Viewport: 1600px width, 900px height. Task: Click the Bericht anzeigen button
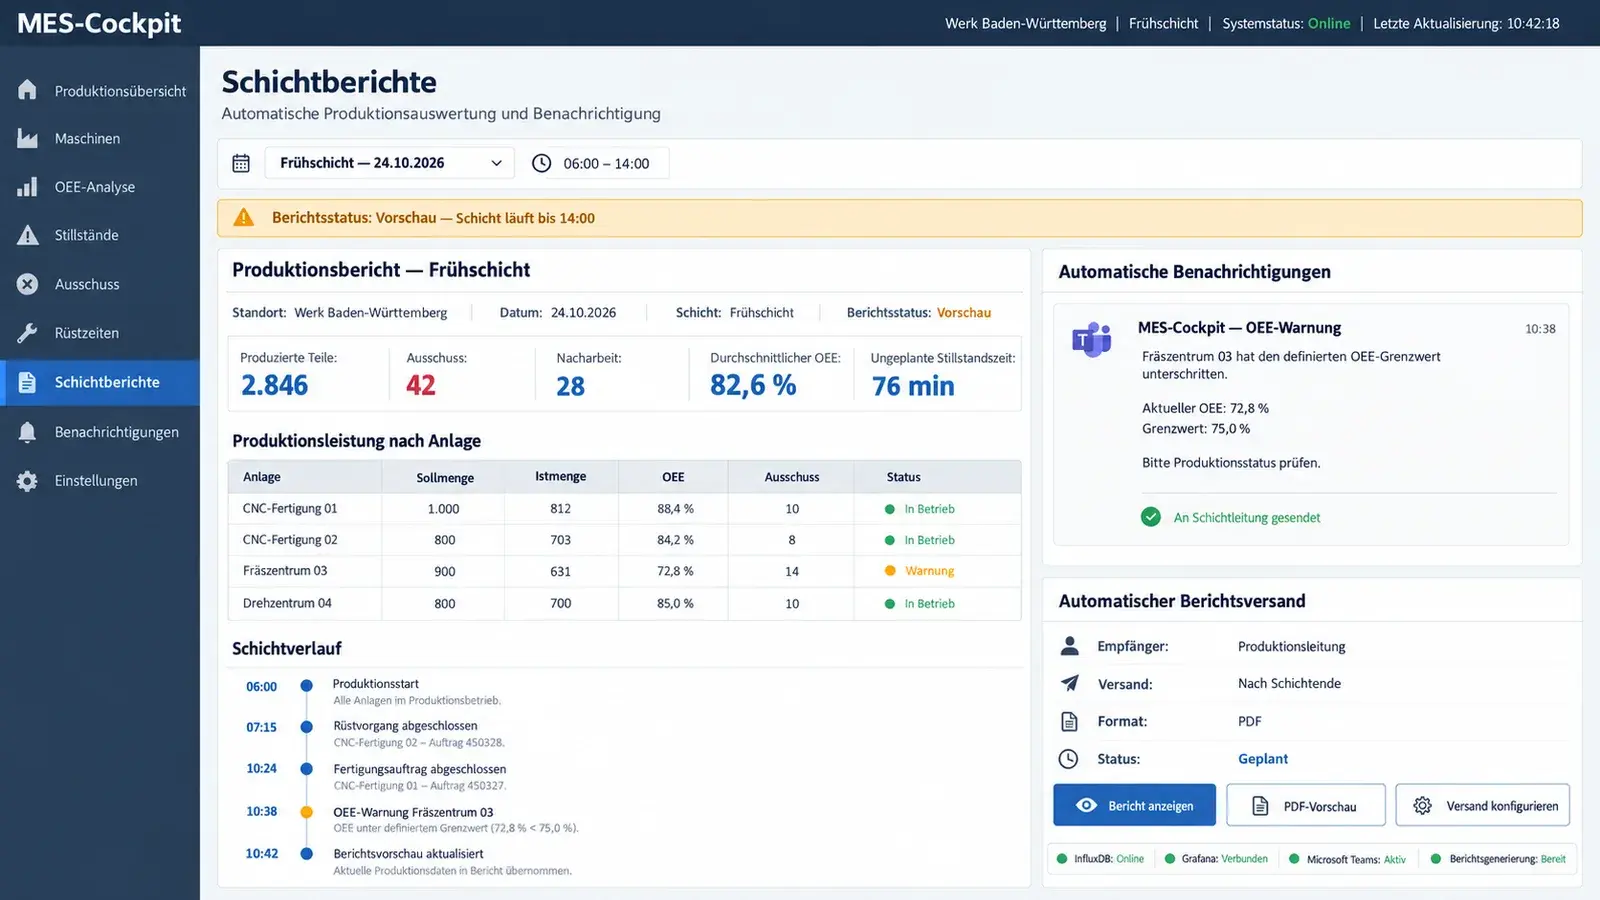1134,805
